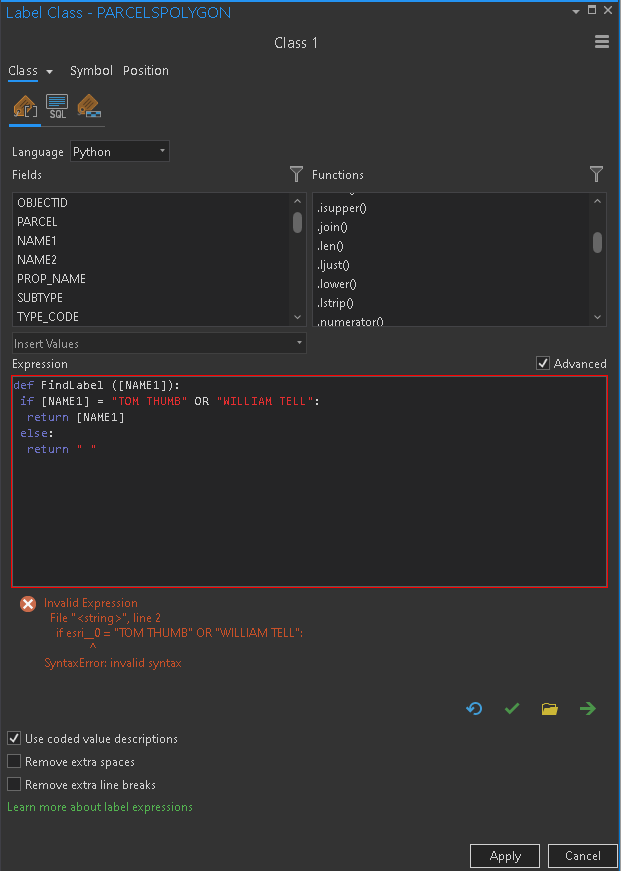
Task: Open Learn more about label expressions link
Action: click(x=100, y=807)
